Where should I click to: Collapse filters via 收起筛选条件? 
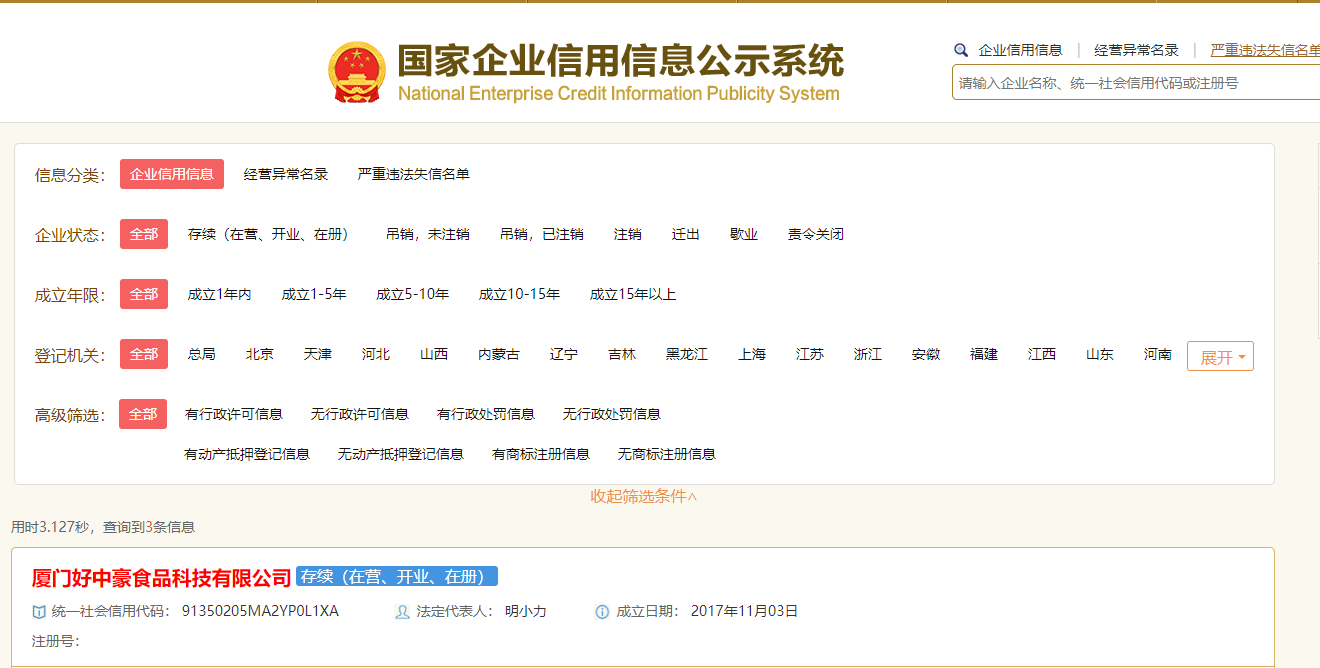click(644, 496)
